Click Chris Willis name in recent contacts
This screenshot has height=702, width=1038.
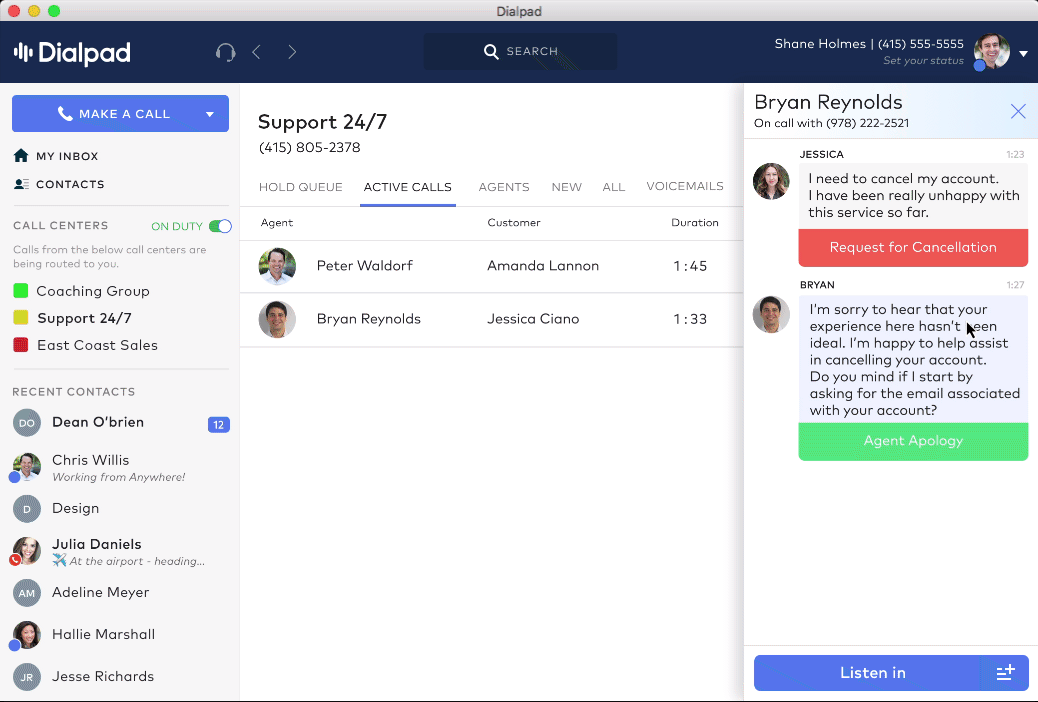(91, 460)
